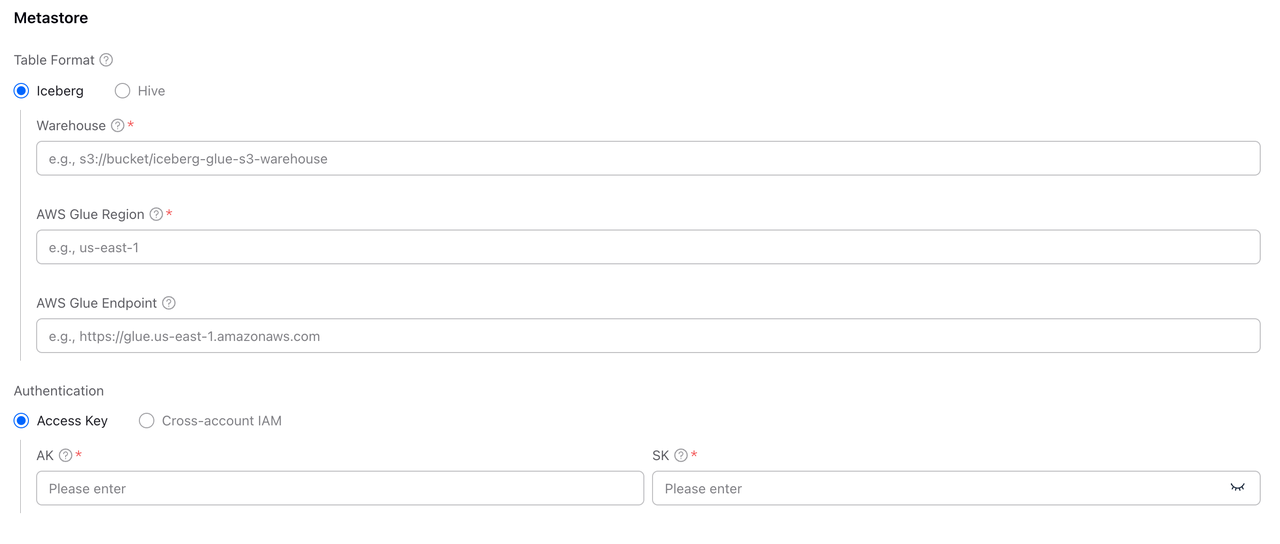
Task: Click the AWS Glue Region help icon
Action: (x=156, y=214)
